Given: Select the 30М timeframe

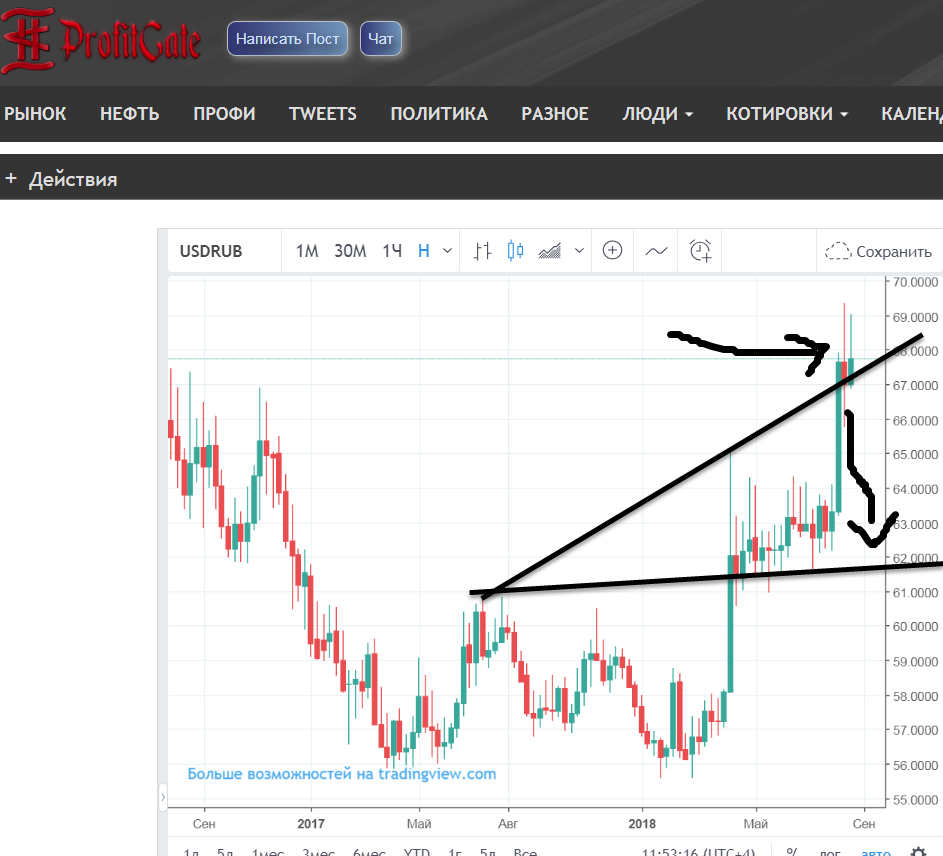Looking at the screenshot, I should pyautogui.click(x=350, y=251).
